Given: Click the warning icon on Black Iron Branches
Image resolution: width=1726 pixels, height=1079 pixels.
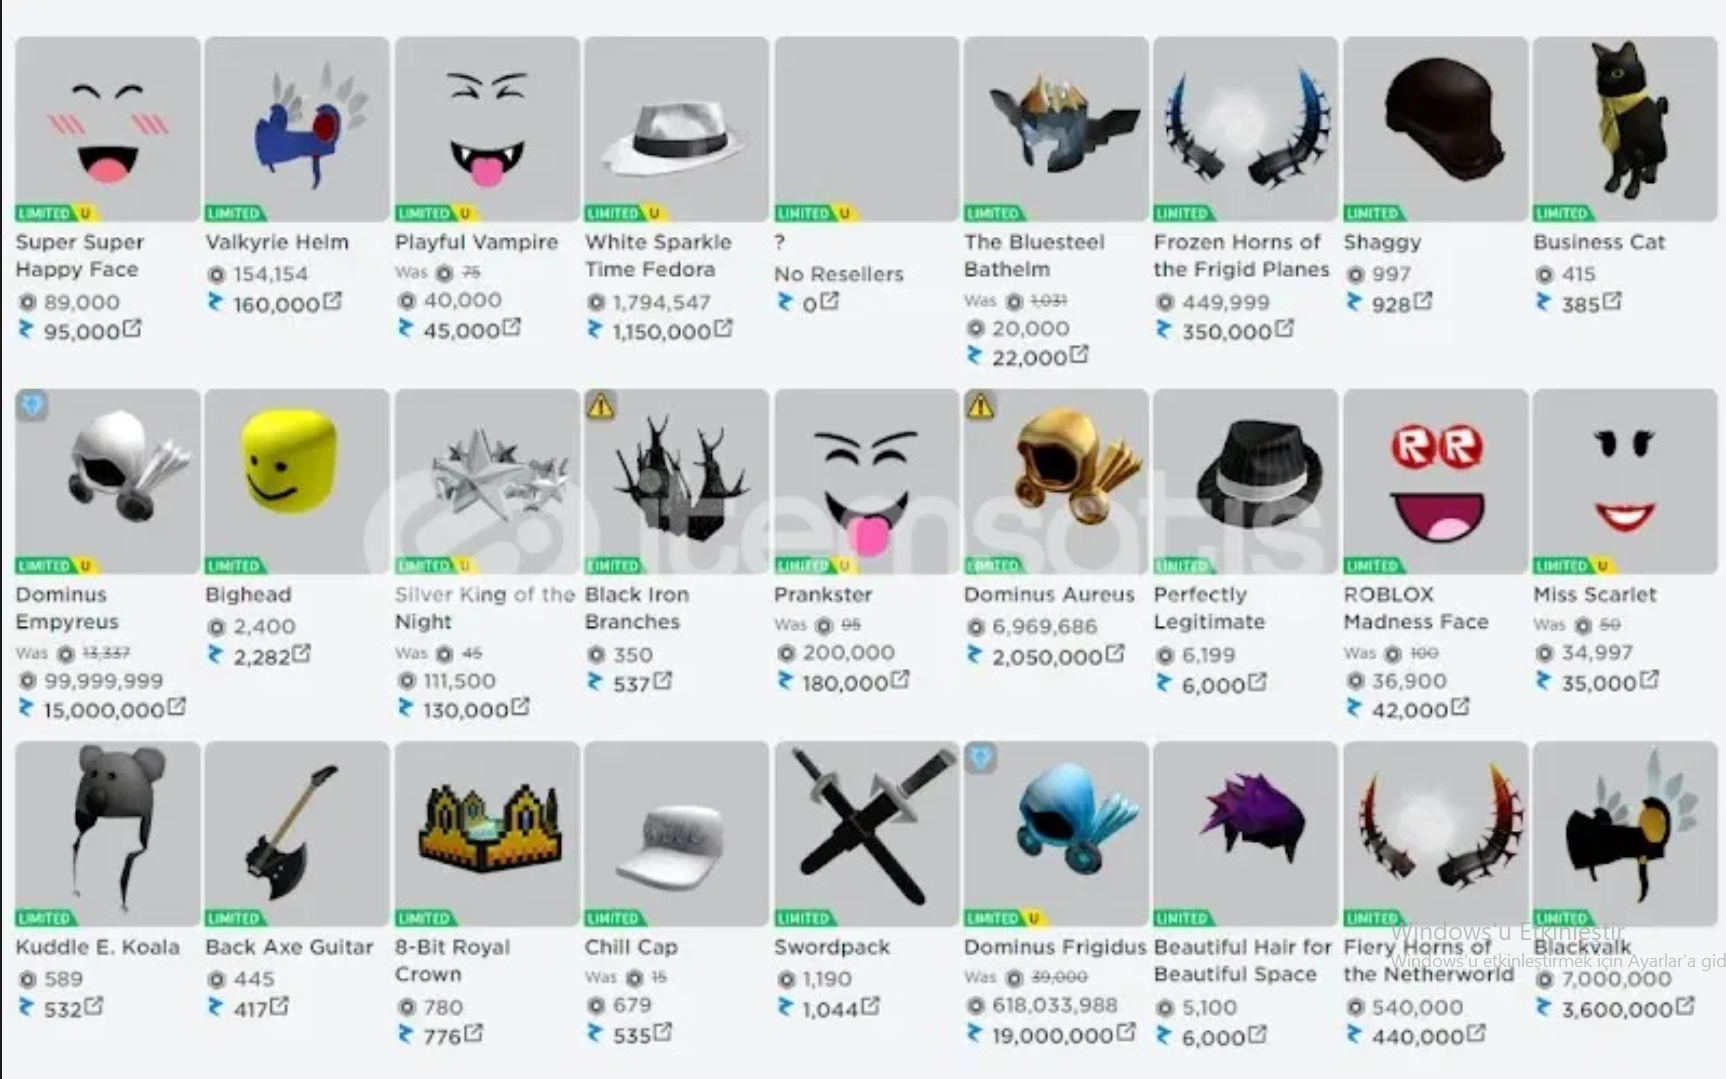Looking at the screenshot, I should tap(600, 405).
